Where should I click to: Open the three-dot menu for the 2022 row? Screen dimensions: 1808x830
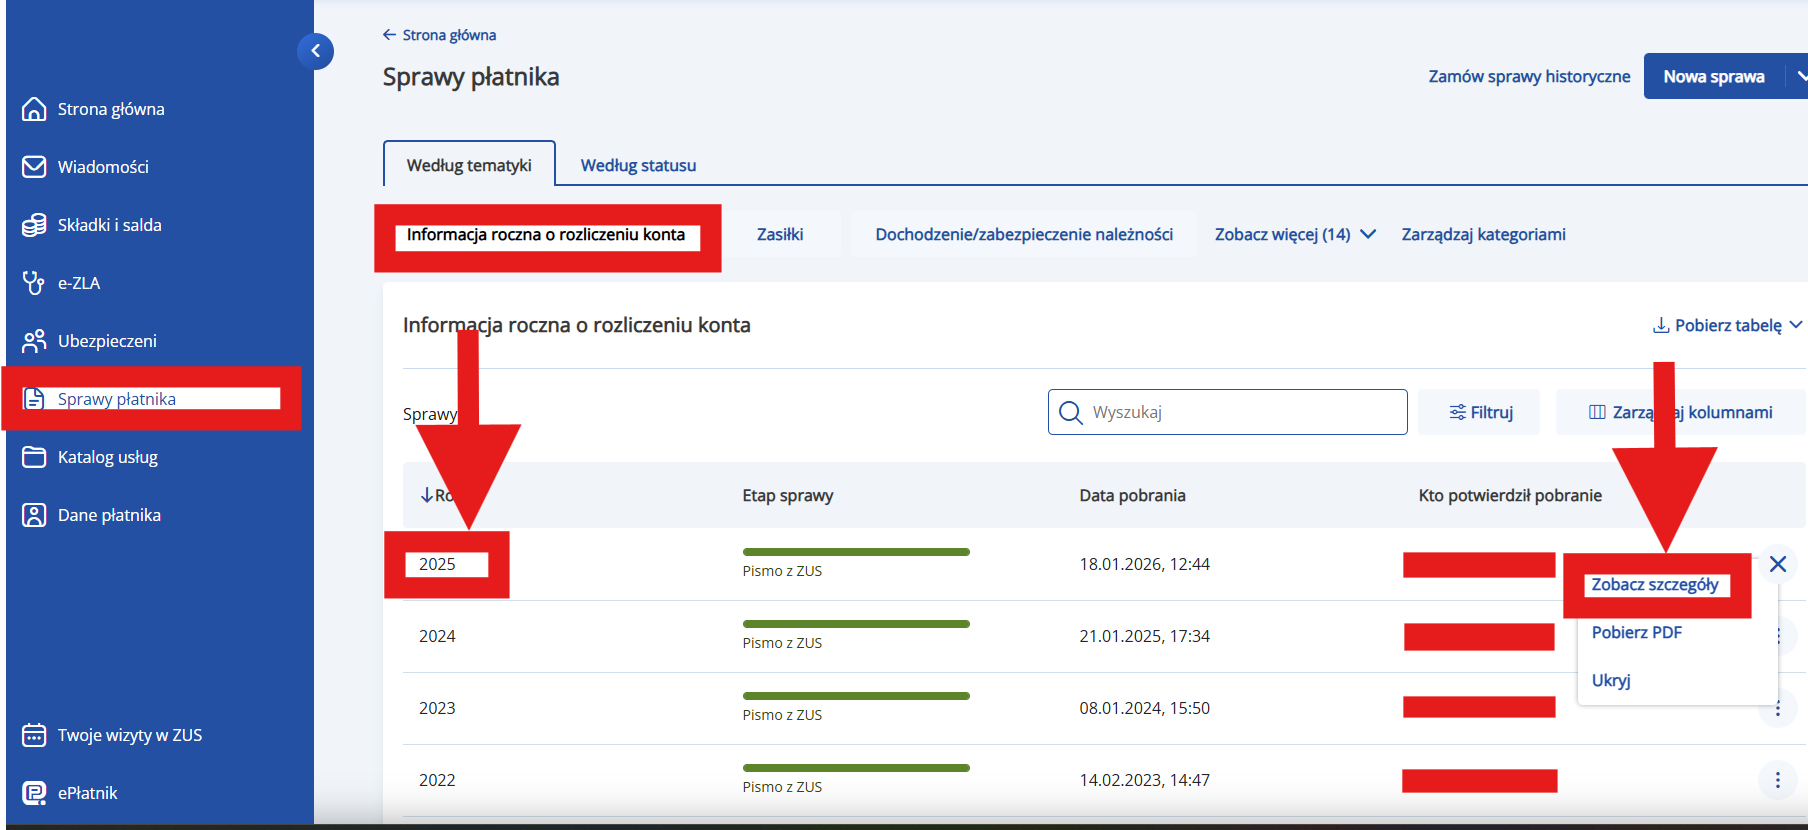coord(1777,780)
